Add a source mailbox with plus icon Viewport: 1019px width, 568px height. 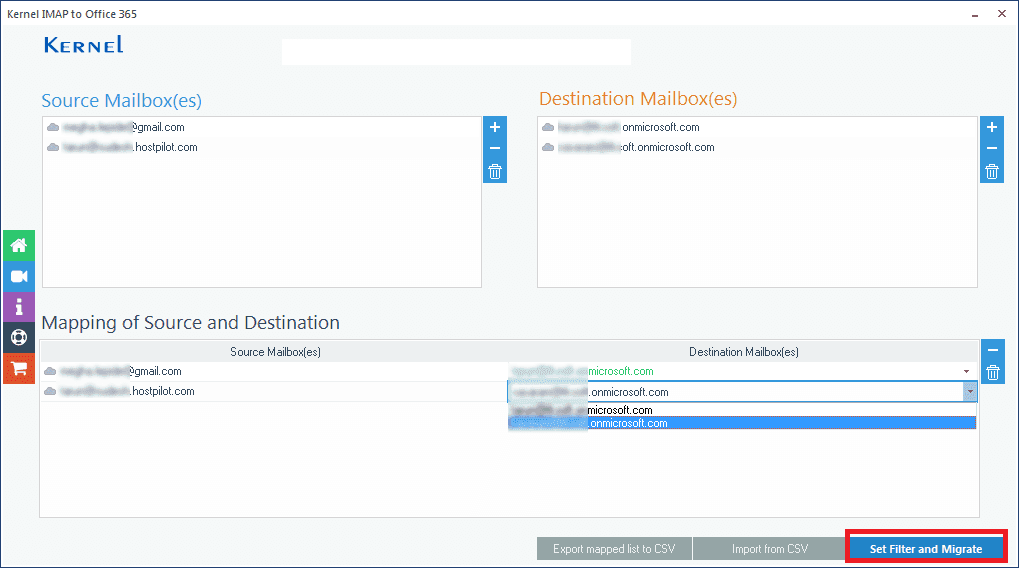tap(495, 127)
